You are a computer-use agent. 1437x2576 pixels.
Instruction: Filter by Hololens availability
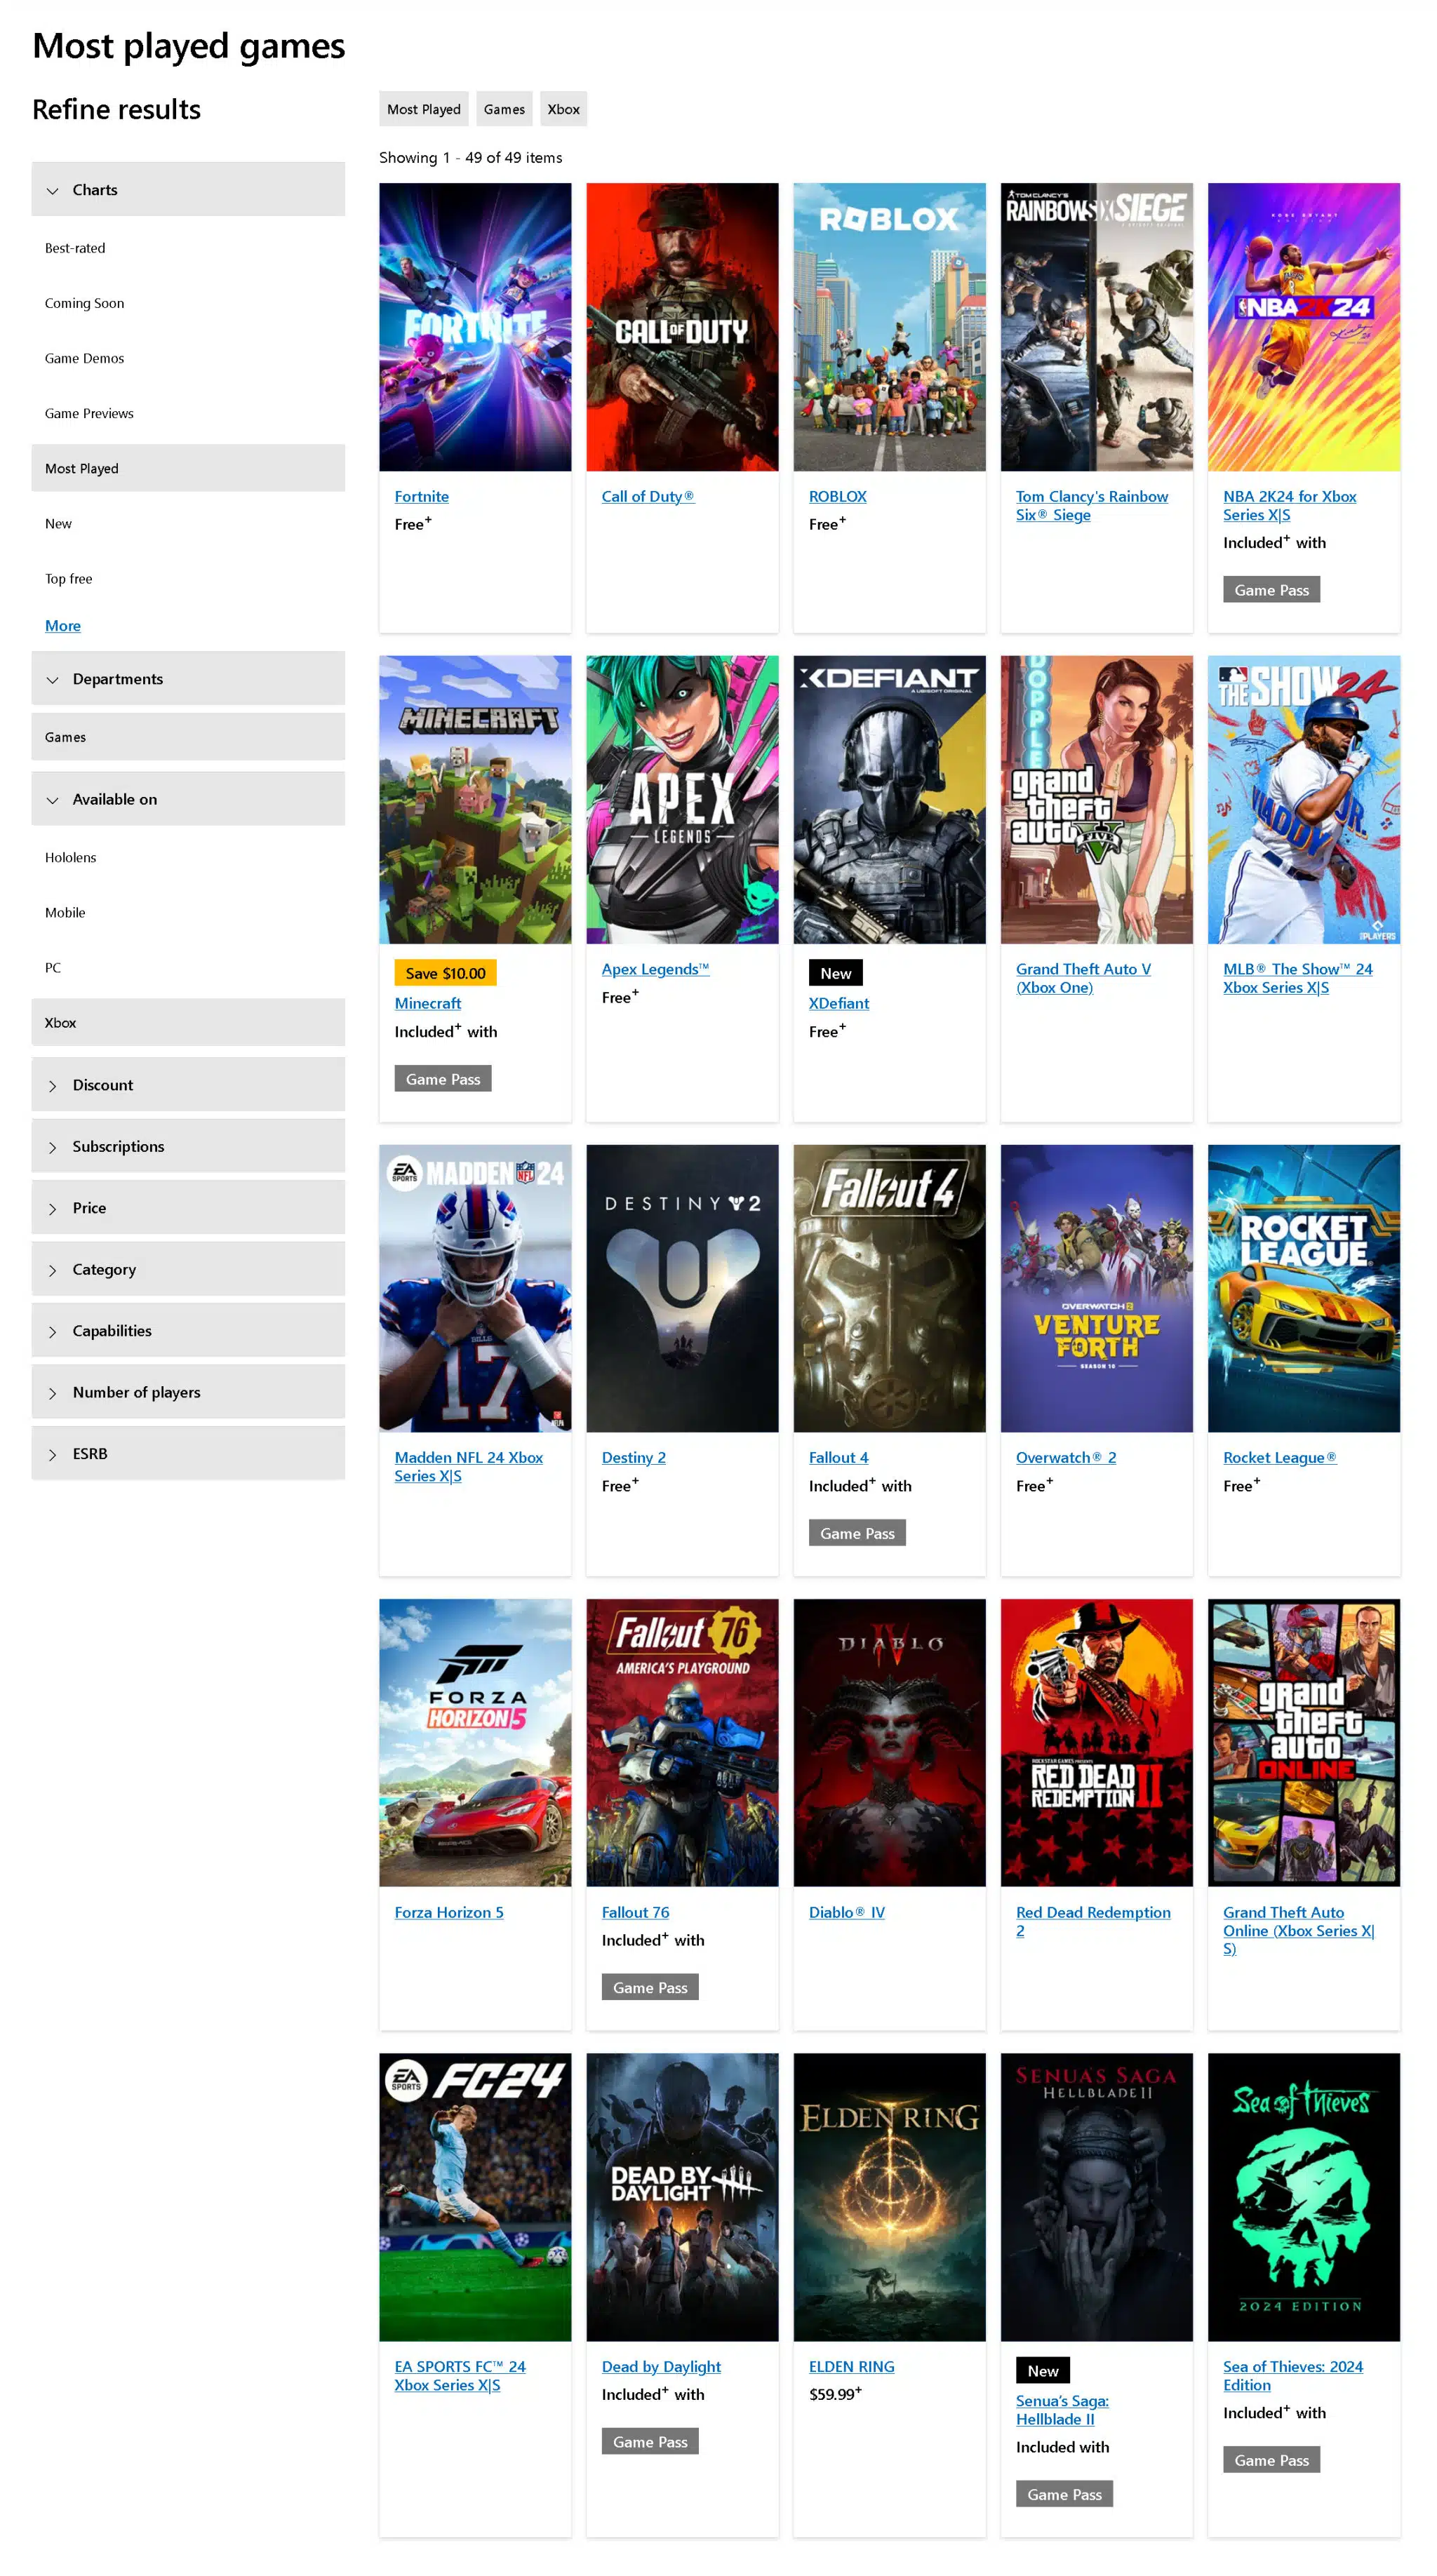[188, 857]
